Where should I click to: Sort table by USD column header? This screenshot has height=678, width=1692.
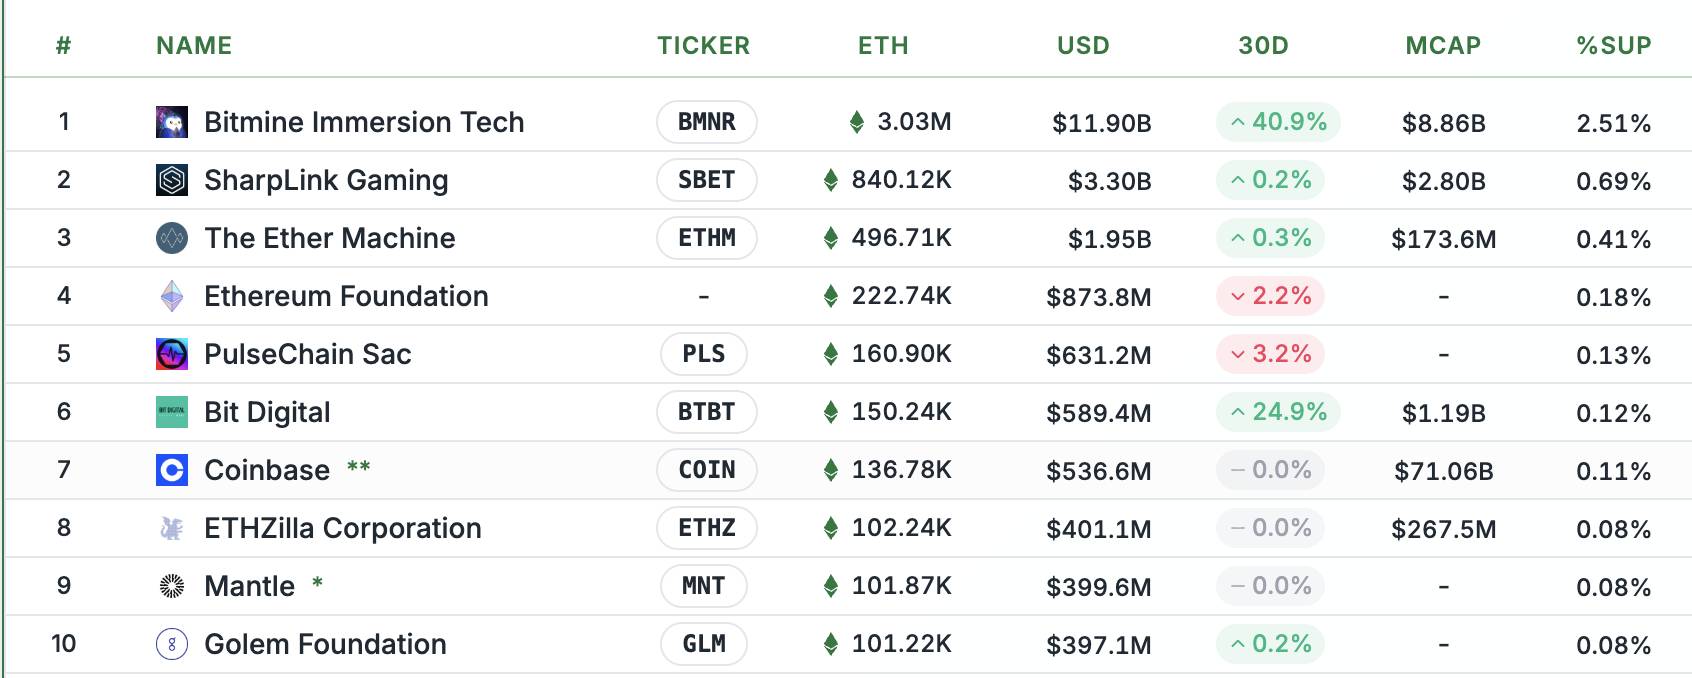tap(1083, 46)
